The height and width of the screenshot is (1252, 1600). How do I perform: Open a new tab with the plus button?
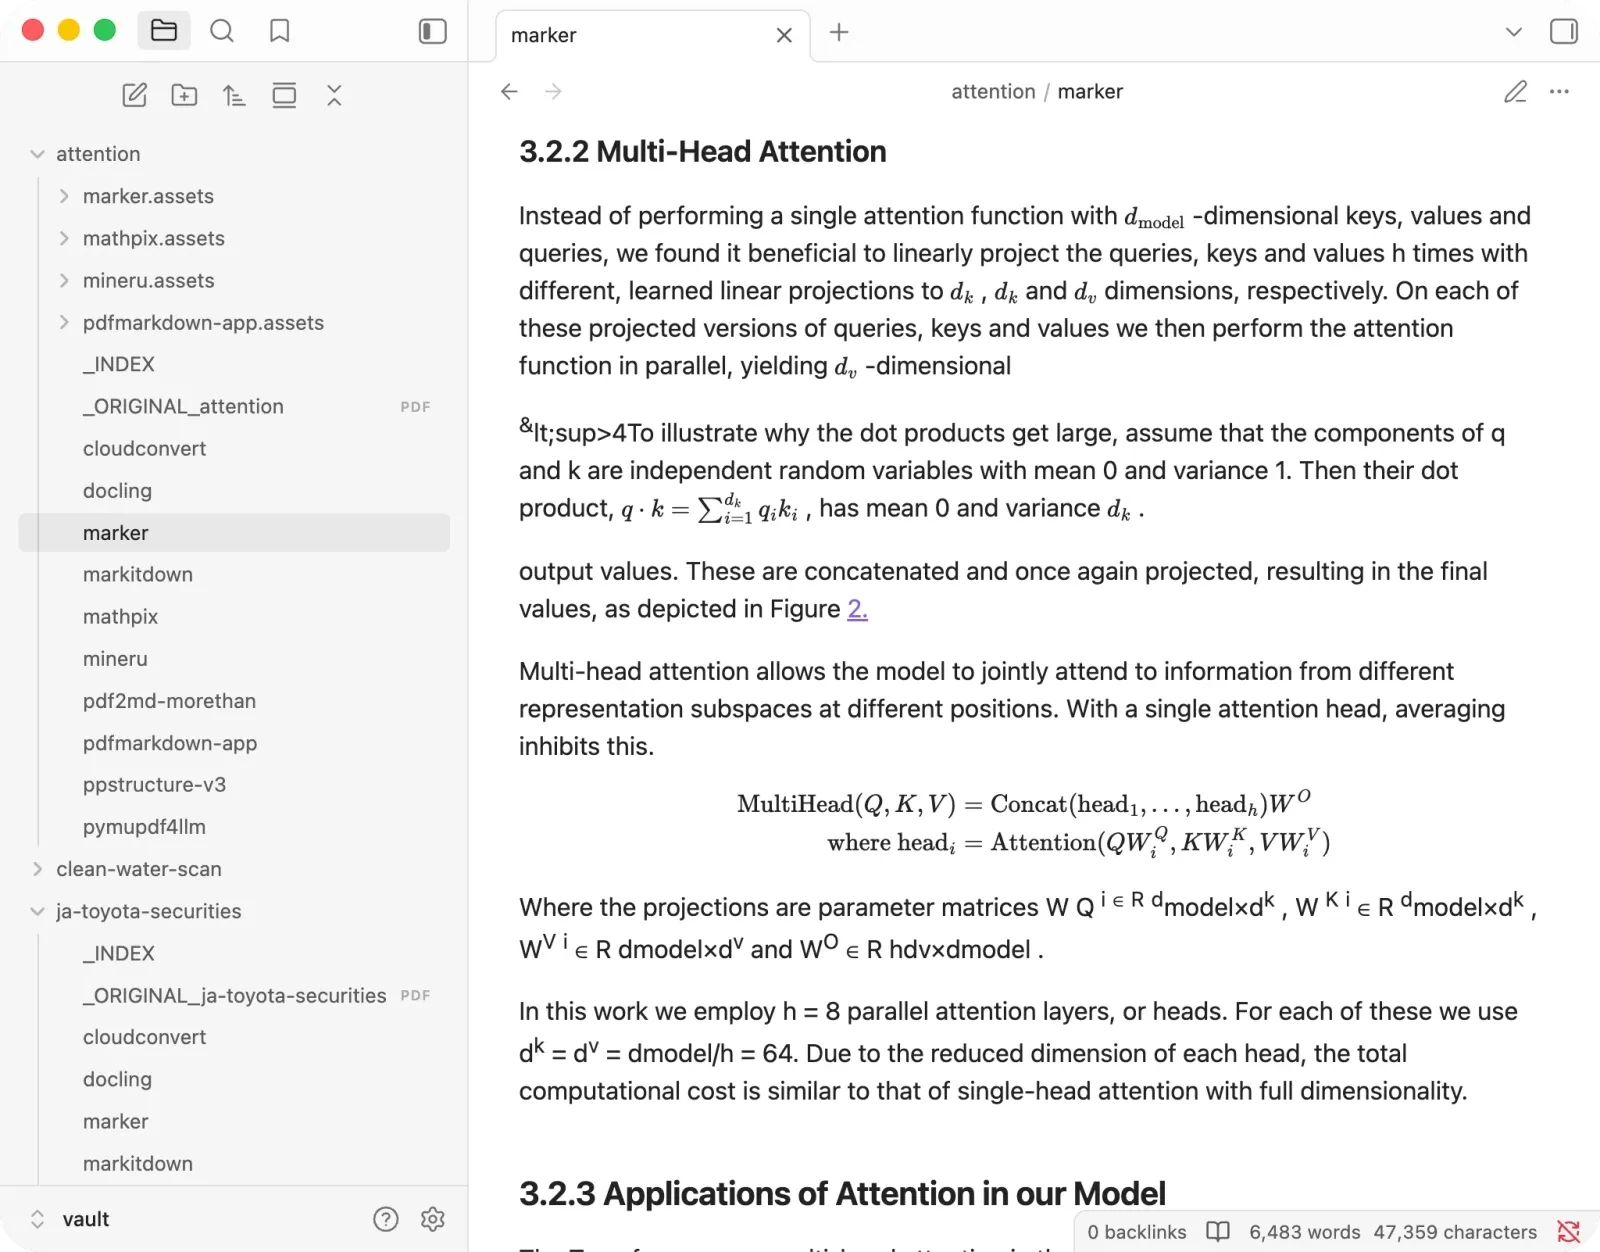click(x=839, y=32)
